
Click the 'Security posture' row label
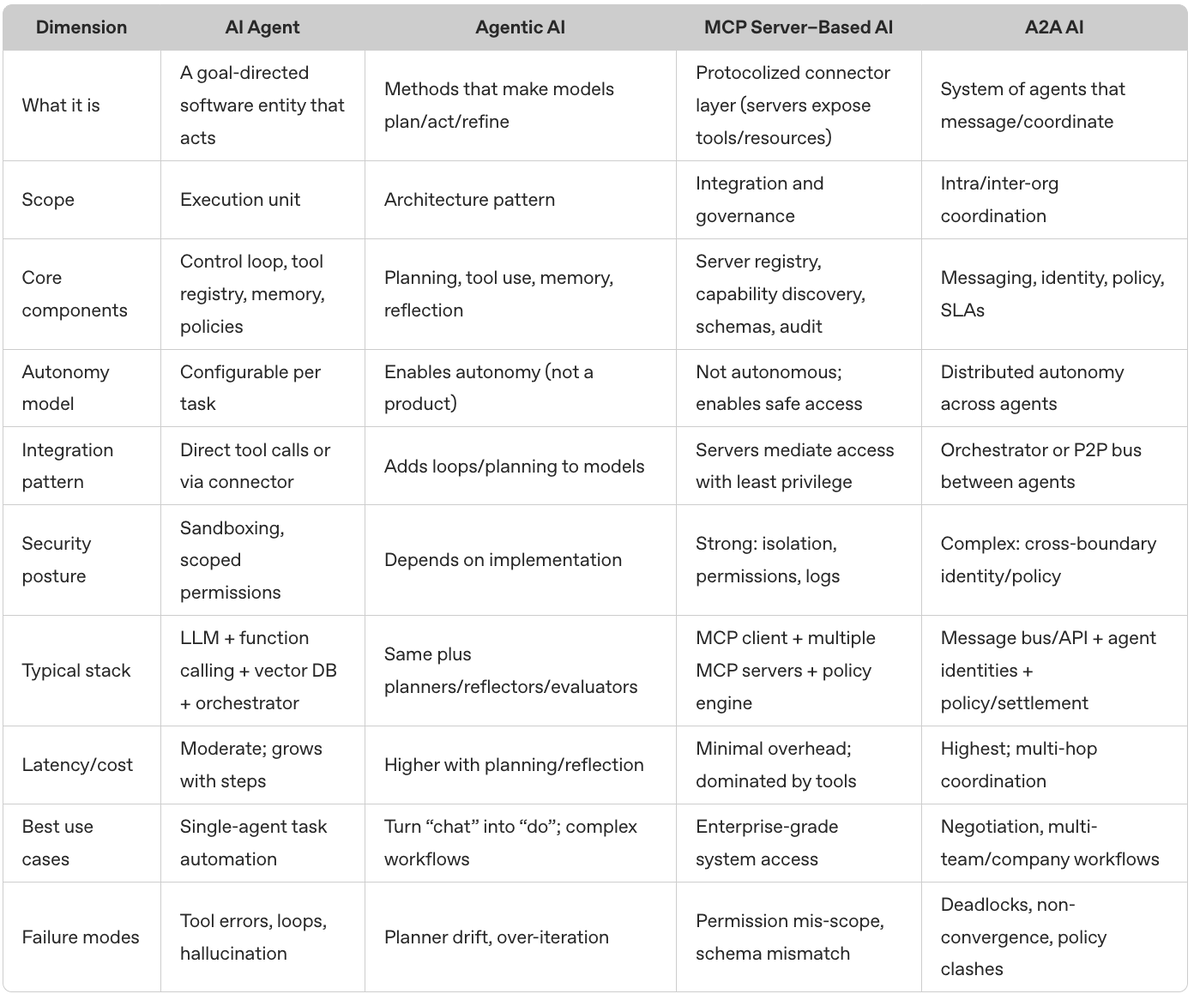56,560
